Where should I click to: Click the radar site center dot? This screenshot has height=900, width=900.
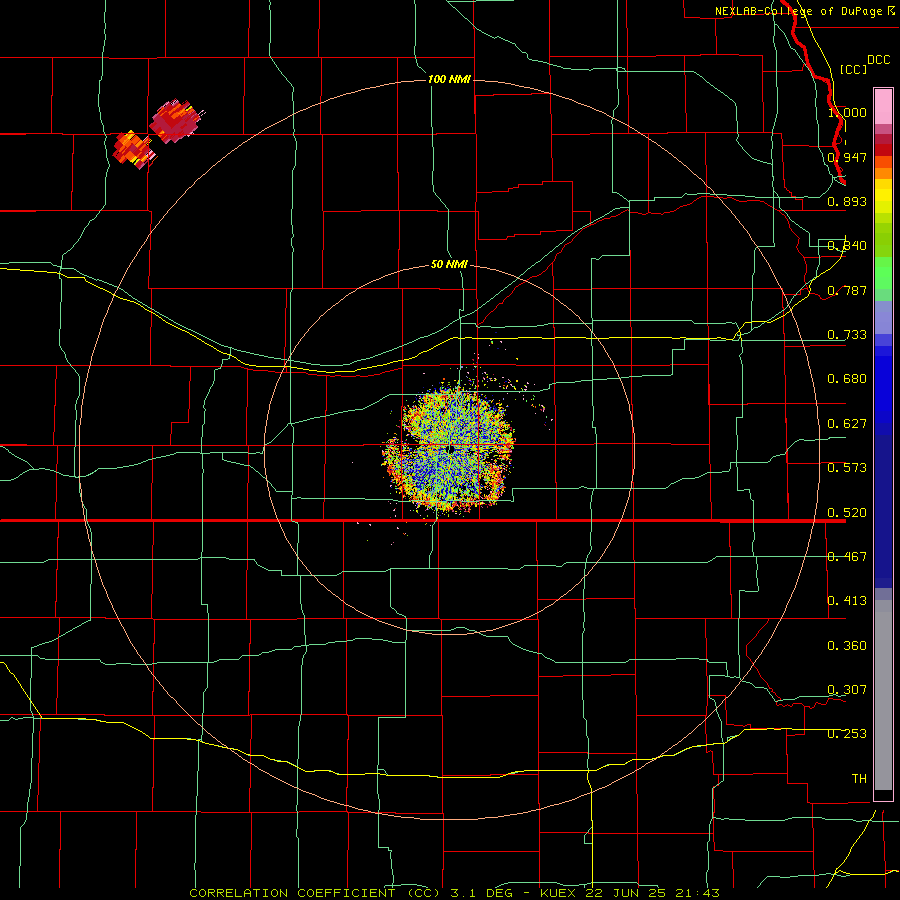coord(451,449)
